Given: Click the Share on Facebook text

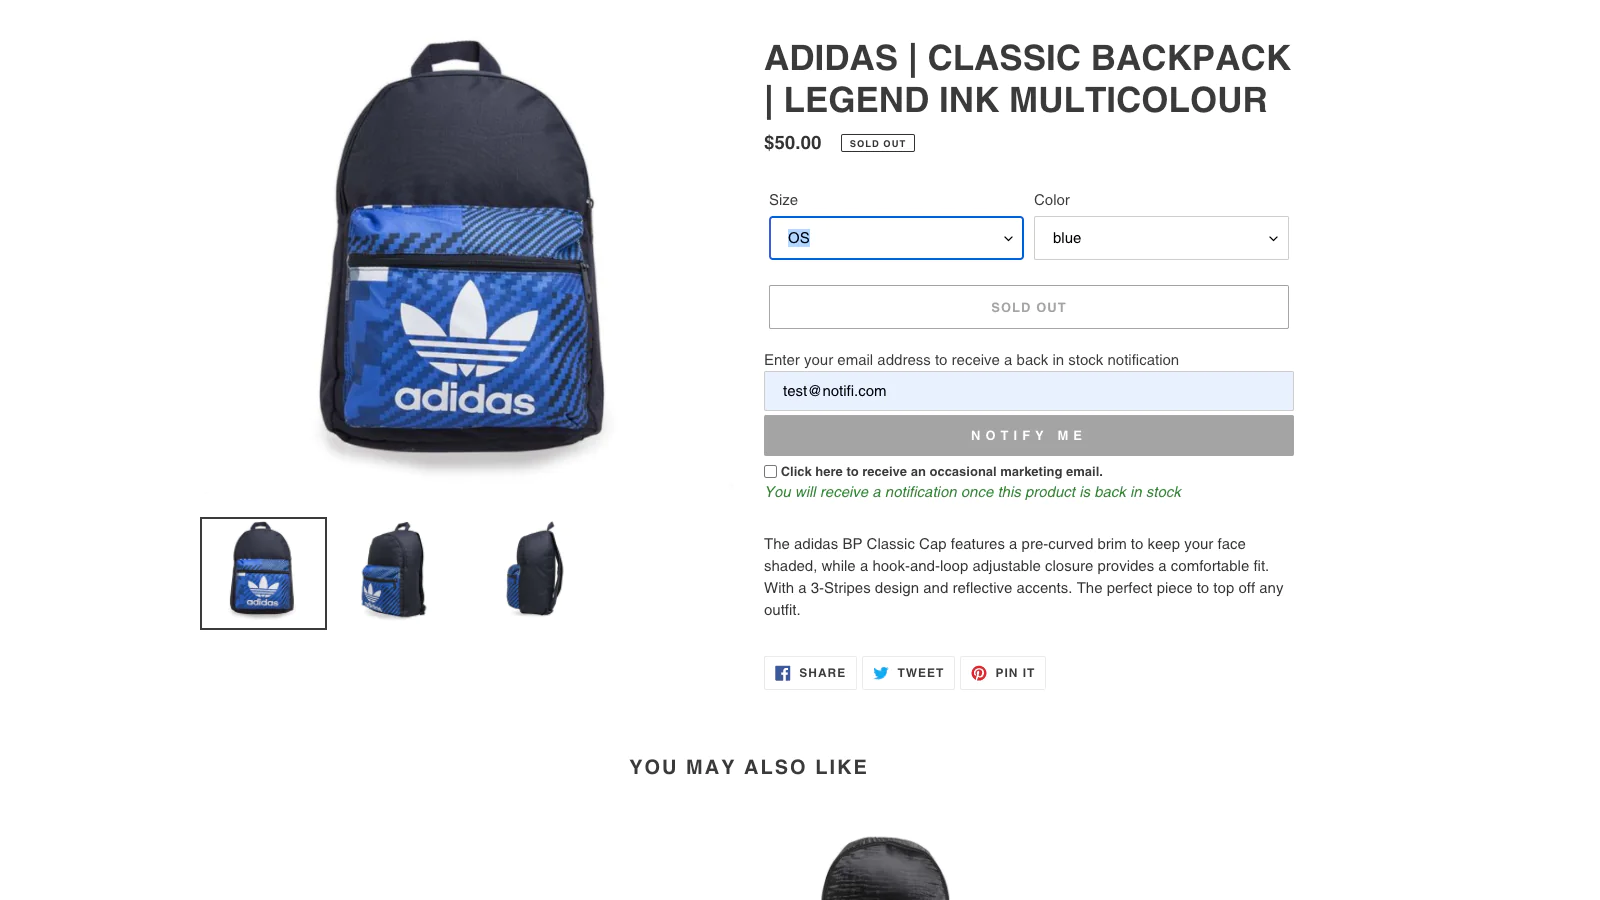Looking at the screenshot, I should tap(822, 673).
